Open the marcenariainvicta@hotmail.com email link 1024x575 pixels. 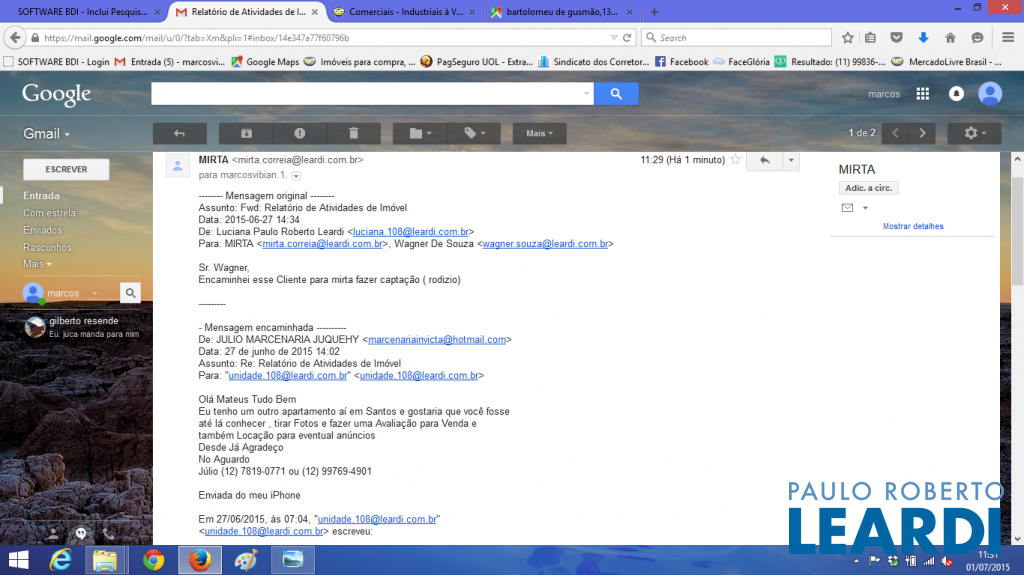(437, 340)
